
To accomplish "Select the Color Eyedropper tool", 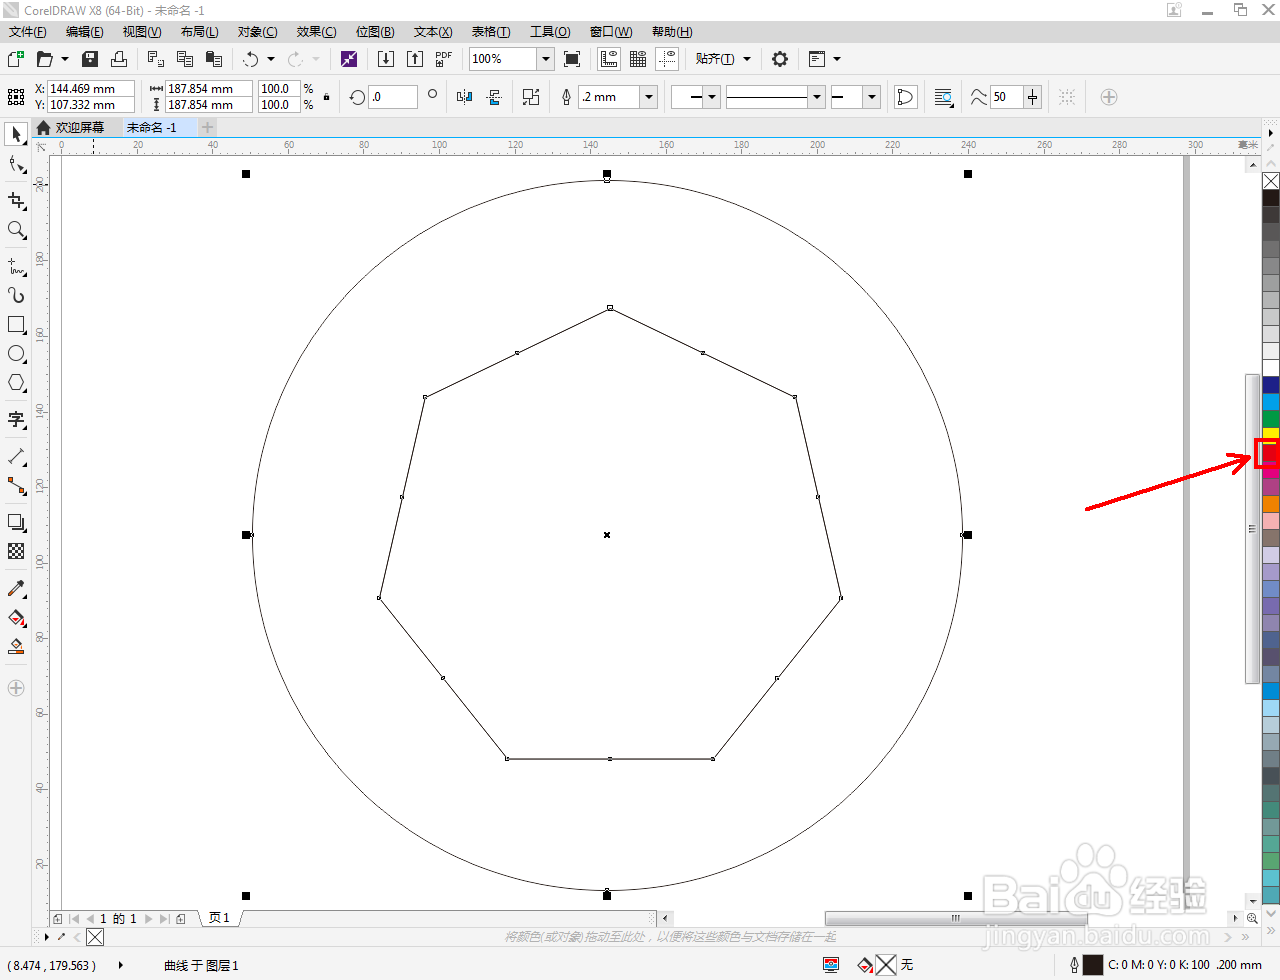I will click(x=16, y=588).
